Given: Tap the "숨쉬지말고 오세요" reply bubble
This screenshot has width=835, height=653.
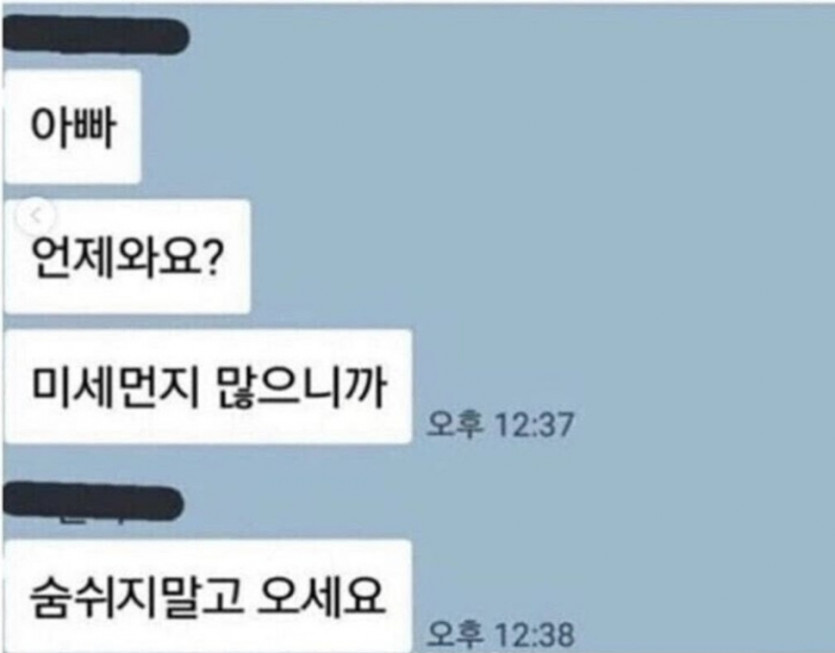Looking at the screenshot, I should click(x=208, y=596).
